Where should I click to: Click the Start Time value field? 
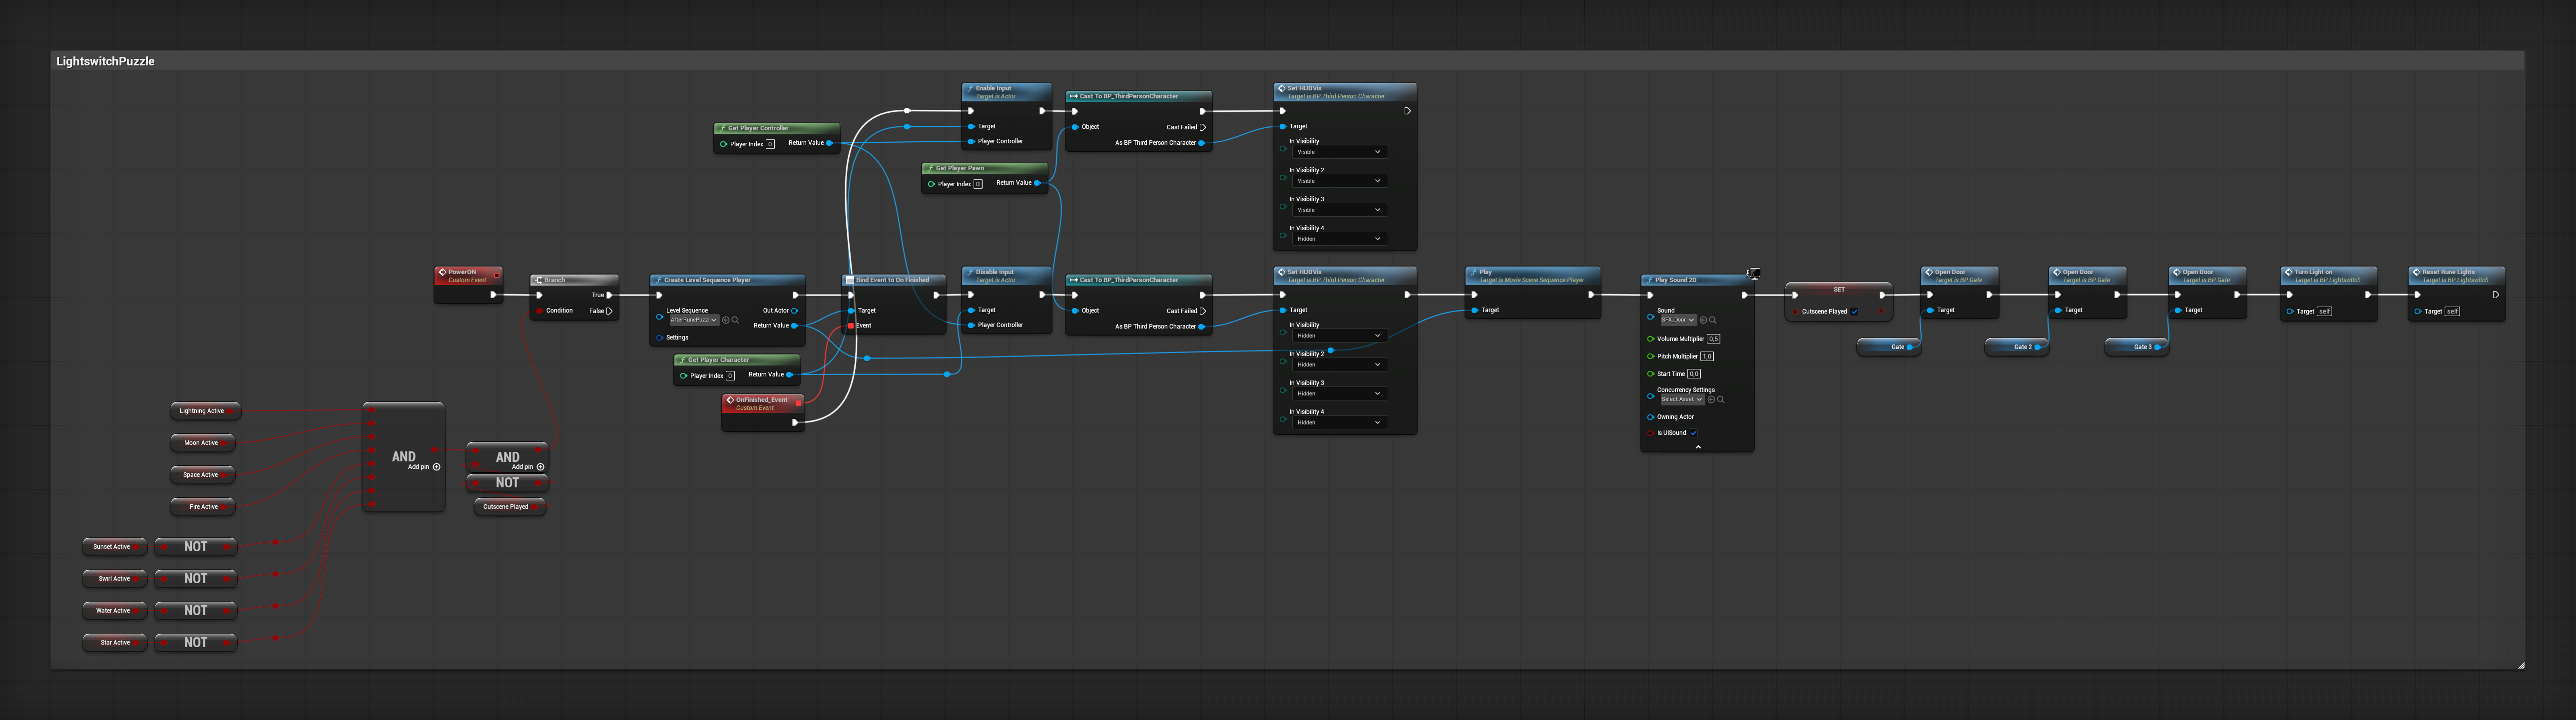point(1694,374)
